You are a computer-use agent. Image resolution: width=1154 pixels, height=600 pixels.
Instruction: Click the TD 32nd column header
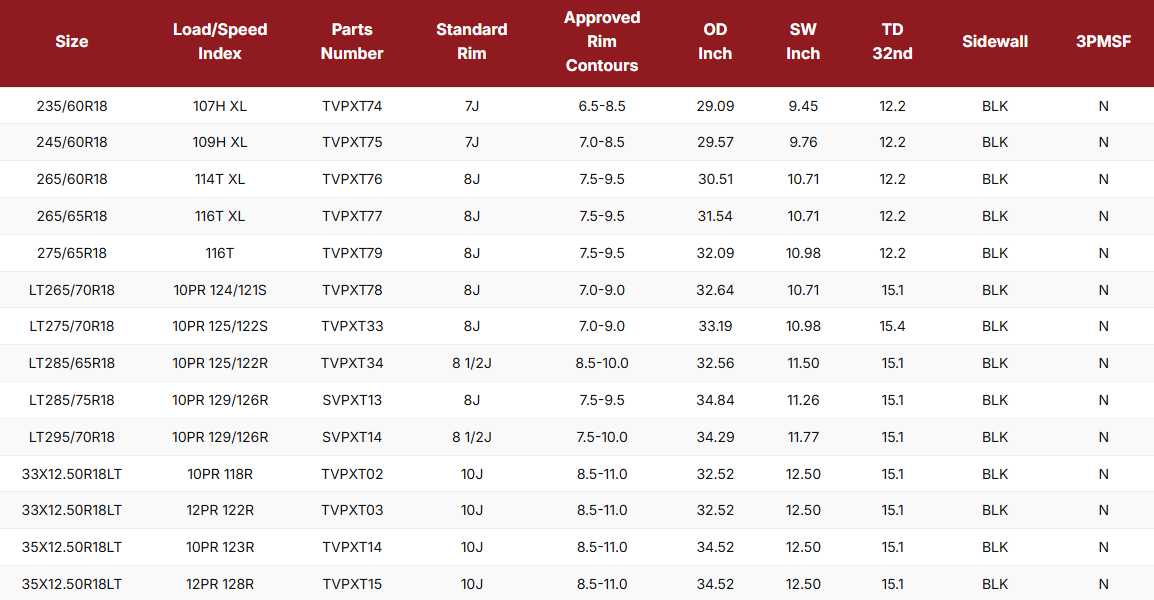pyautogui.click(x=892, y=42)
